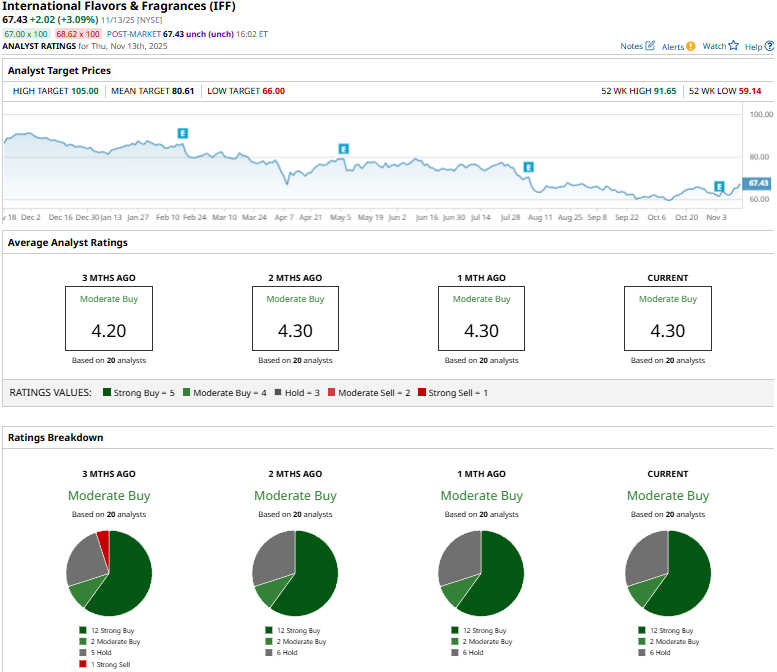Click the May earnings E marker
The height and width of the screenshot is (672, 777).
[x=343, y=149]
